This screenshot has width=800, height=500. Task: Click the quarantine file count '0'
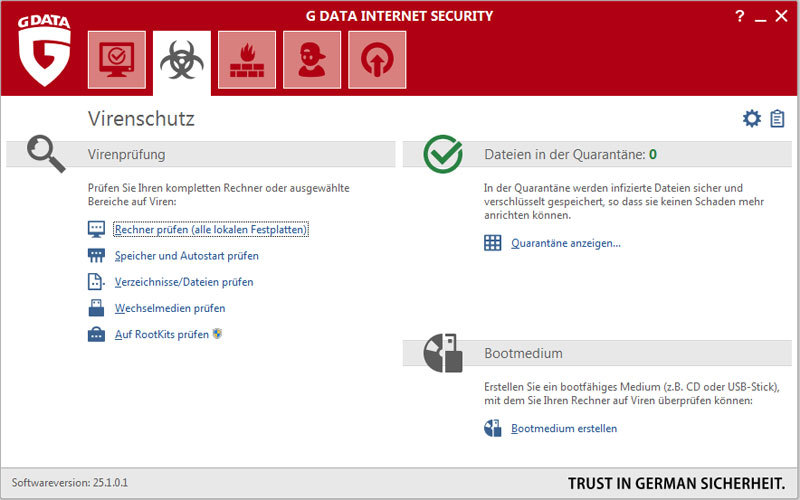(653, 154)
